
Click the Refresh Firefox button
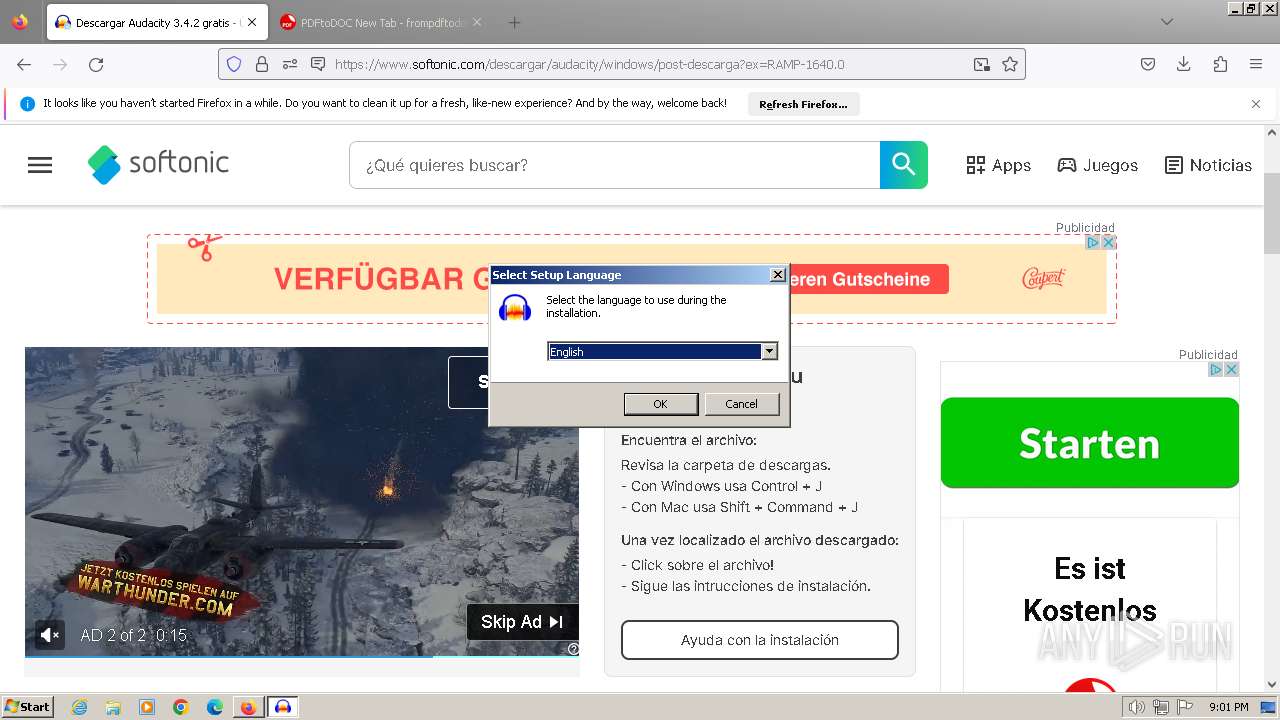point(803,104)
